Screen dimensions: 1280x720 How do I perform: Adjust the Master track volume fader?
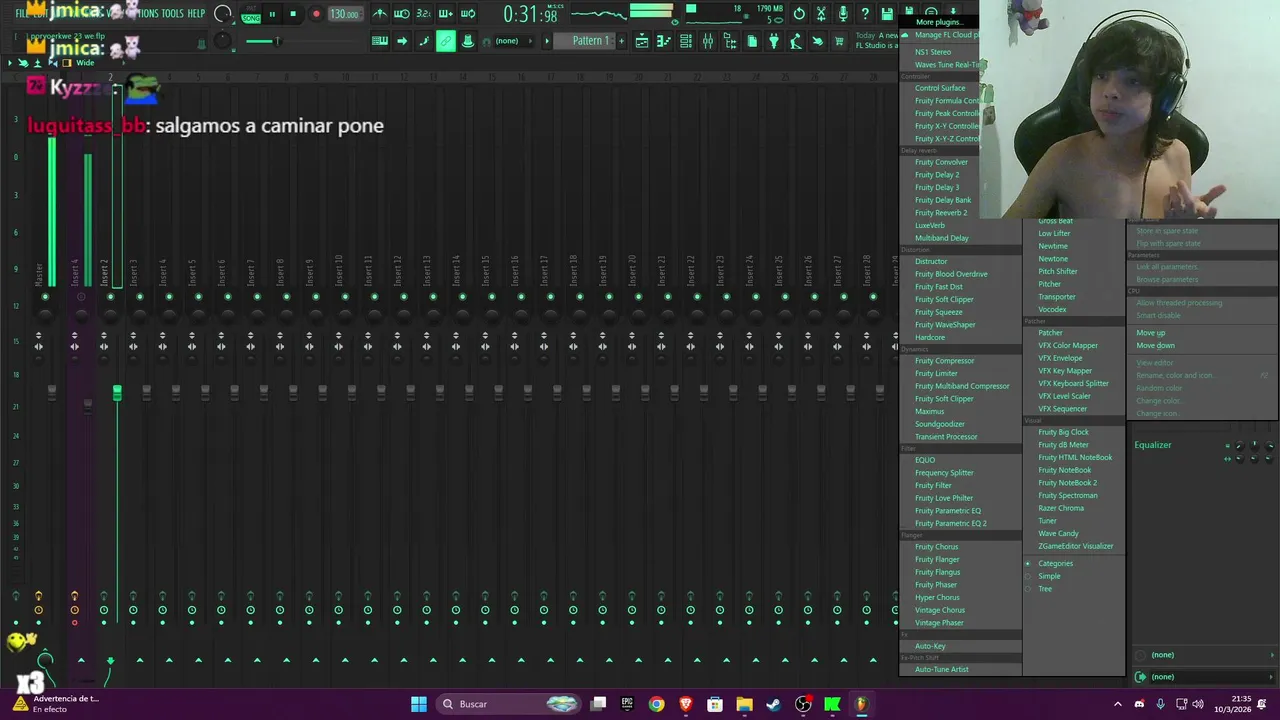pyautogui.click(x=52, y=394)
